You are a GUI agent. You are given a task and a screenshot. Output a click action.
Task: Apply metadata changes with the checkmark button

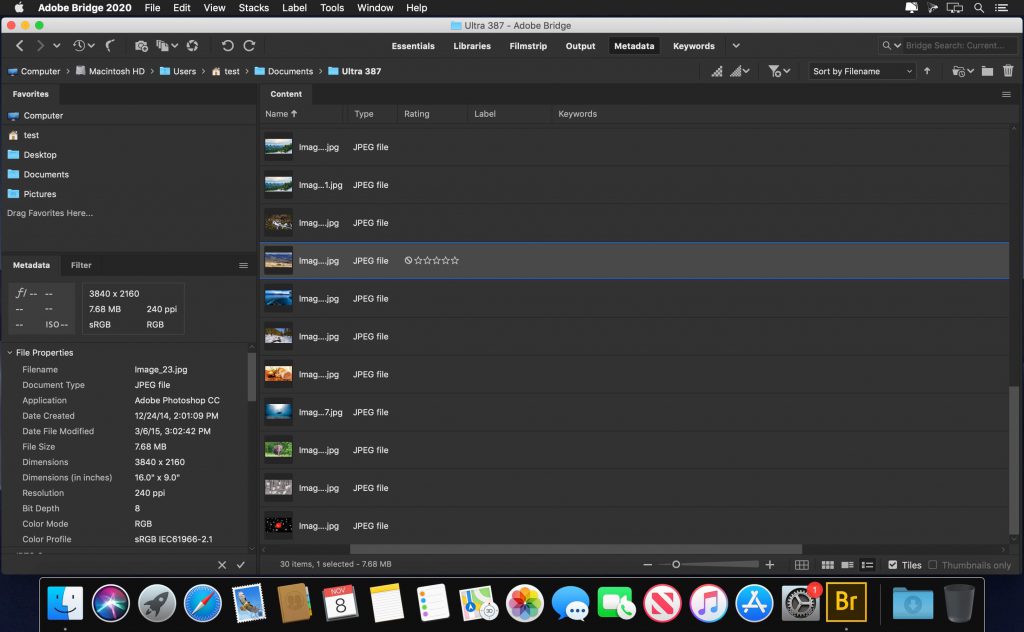(240, 565)
